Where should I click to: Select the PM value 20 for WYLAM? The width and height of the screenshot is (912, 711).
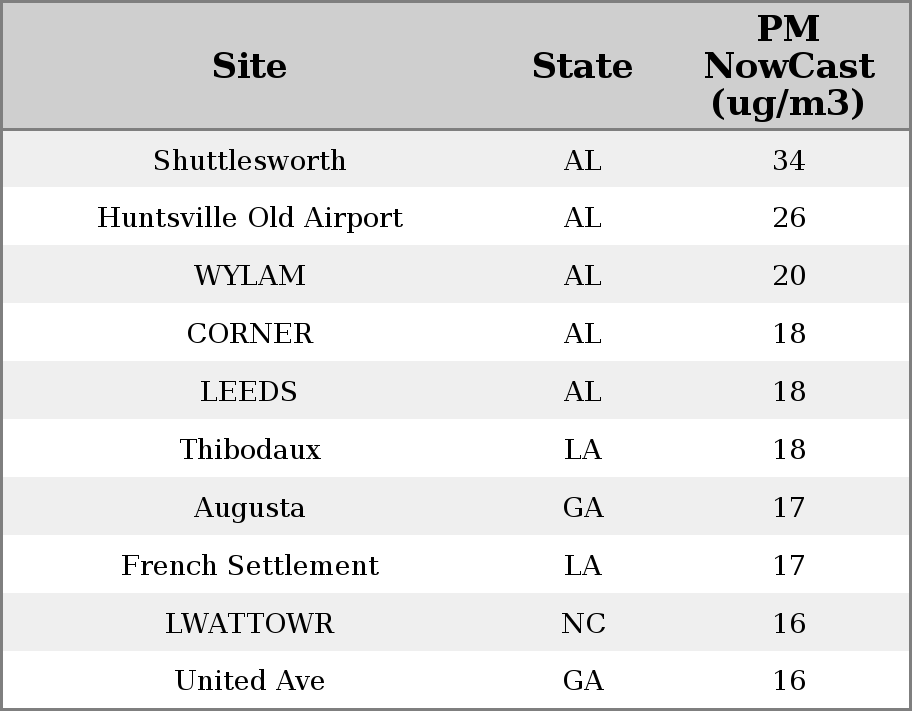tap(788, 276)
